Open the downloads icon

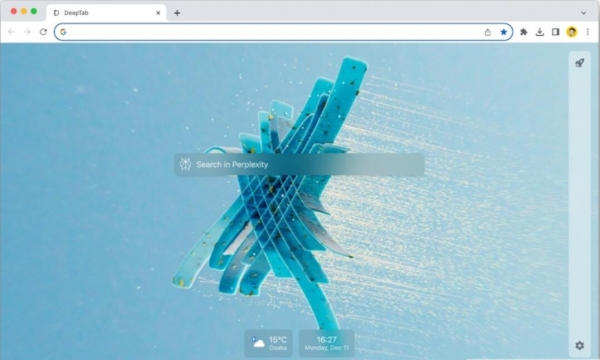click(x=540, y=32)
